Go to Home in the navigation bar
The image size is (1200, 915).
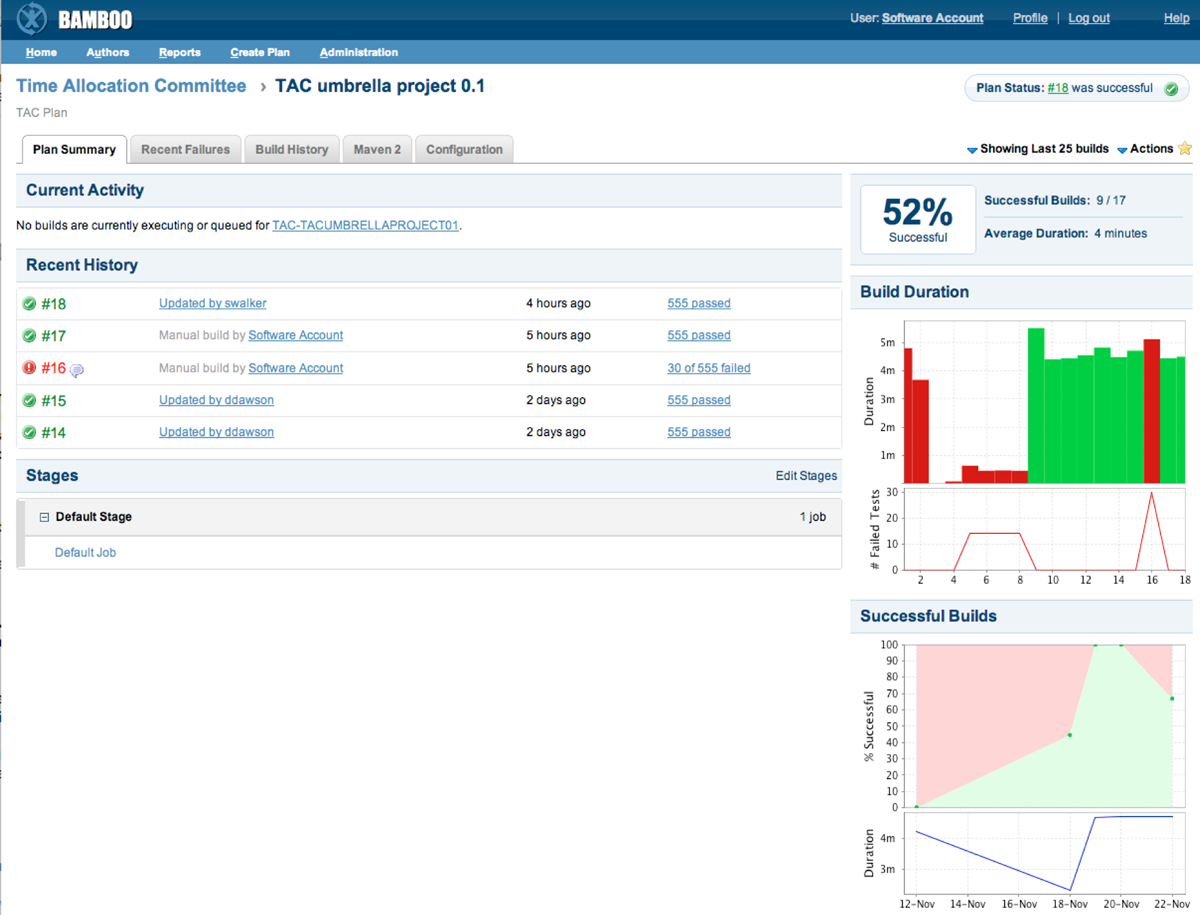41,52
